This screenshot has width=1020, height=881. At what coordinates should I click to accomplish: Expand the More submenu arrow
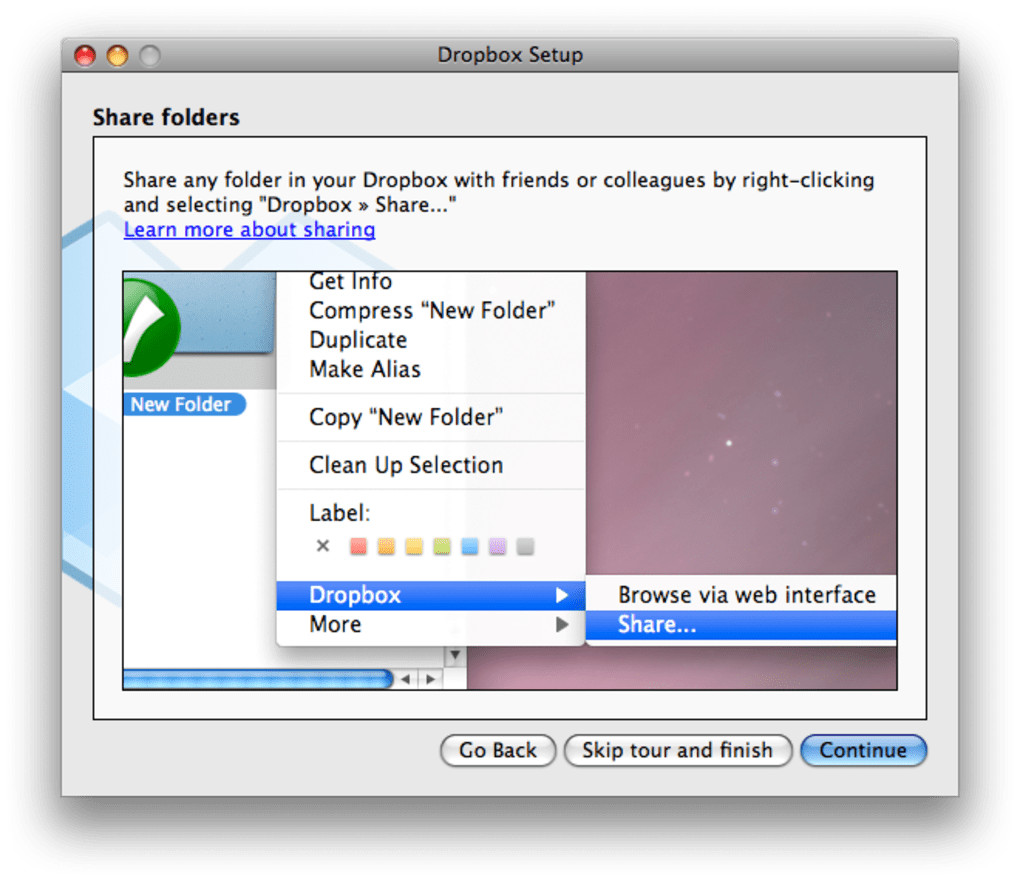[562, 625]
